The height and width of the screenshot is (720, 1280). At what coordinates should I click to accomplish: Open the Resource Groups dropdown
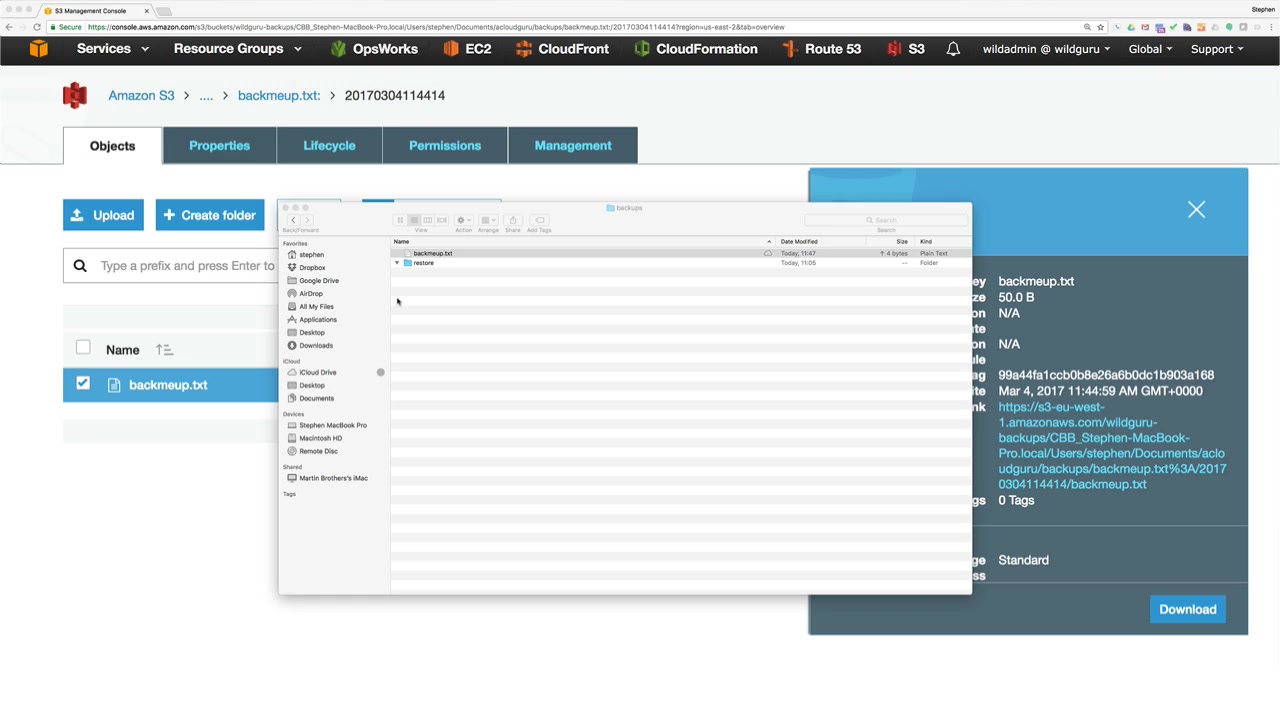tap(238, 49)
